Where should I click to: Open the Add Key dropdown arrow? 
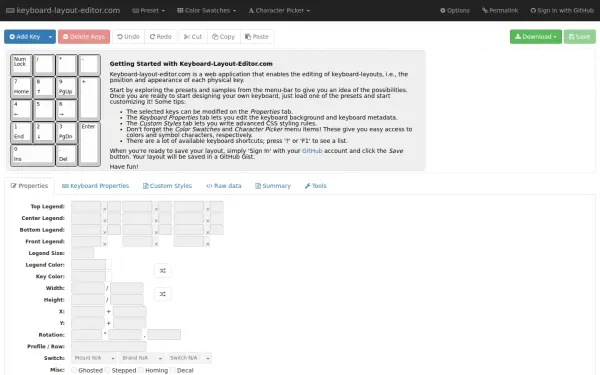click(x=51, y=37)
